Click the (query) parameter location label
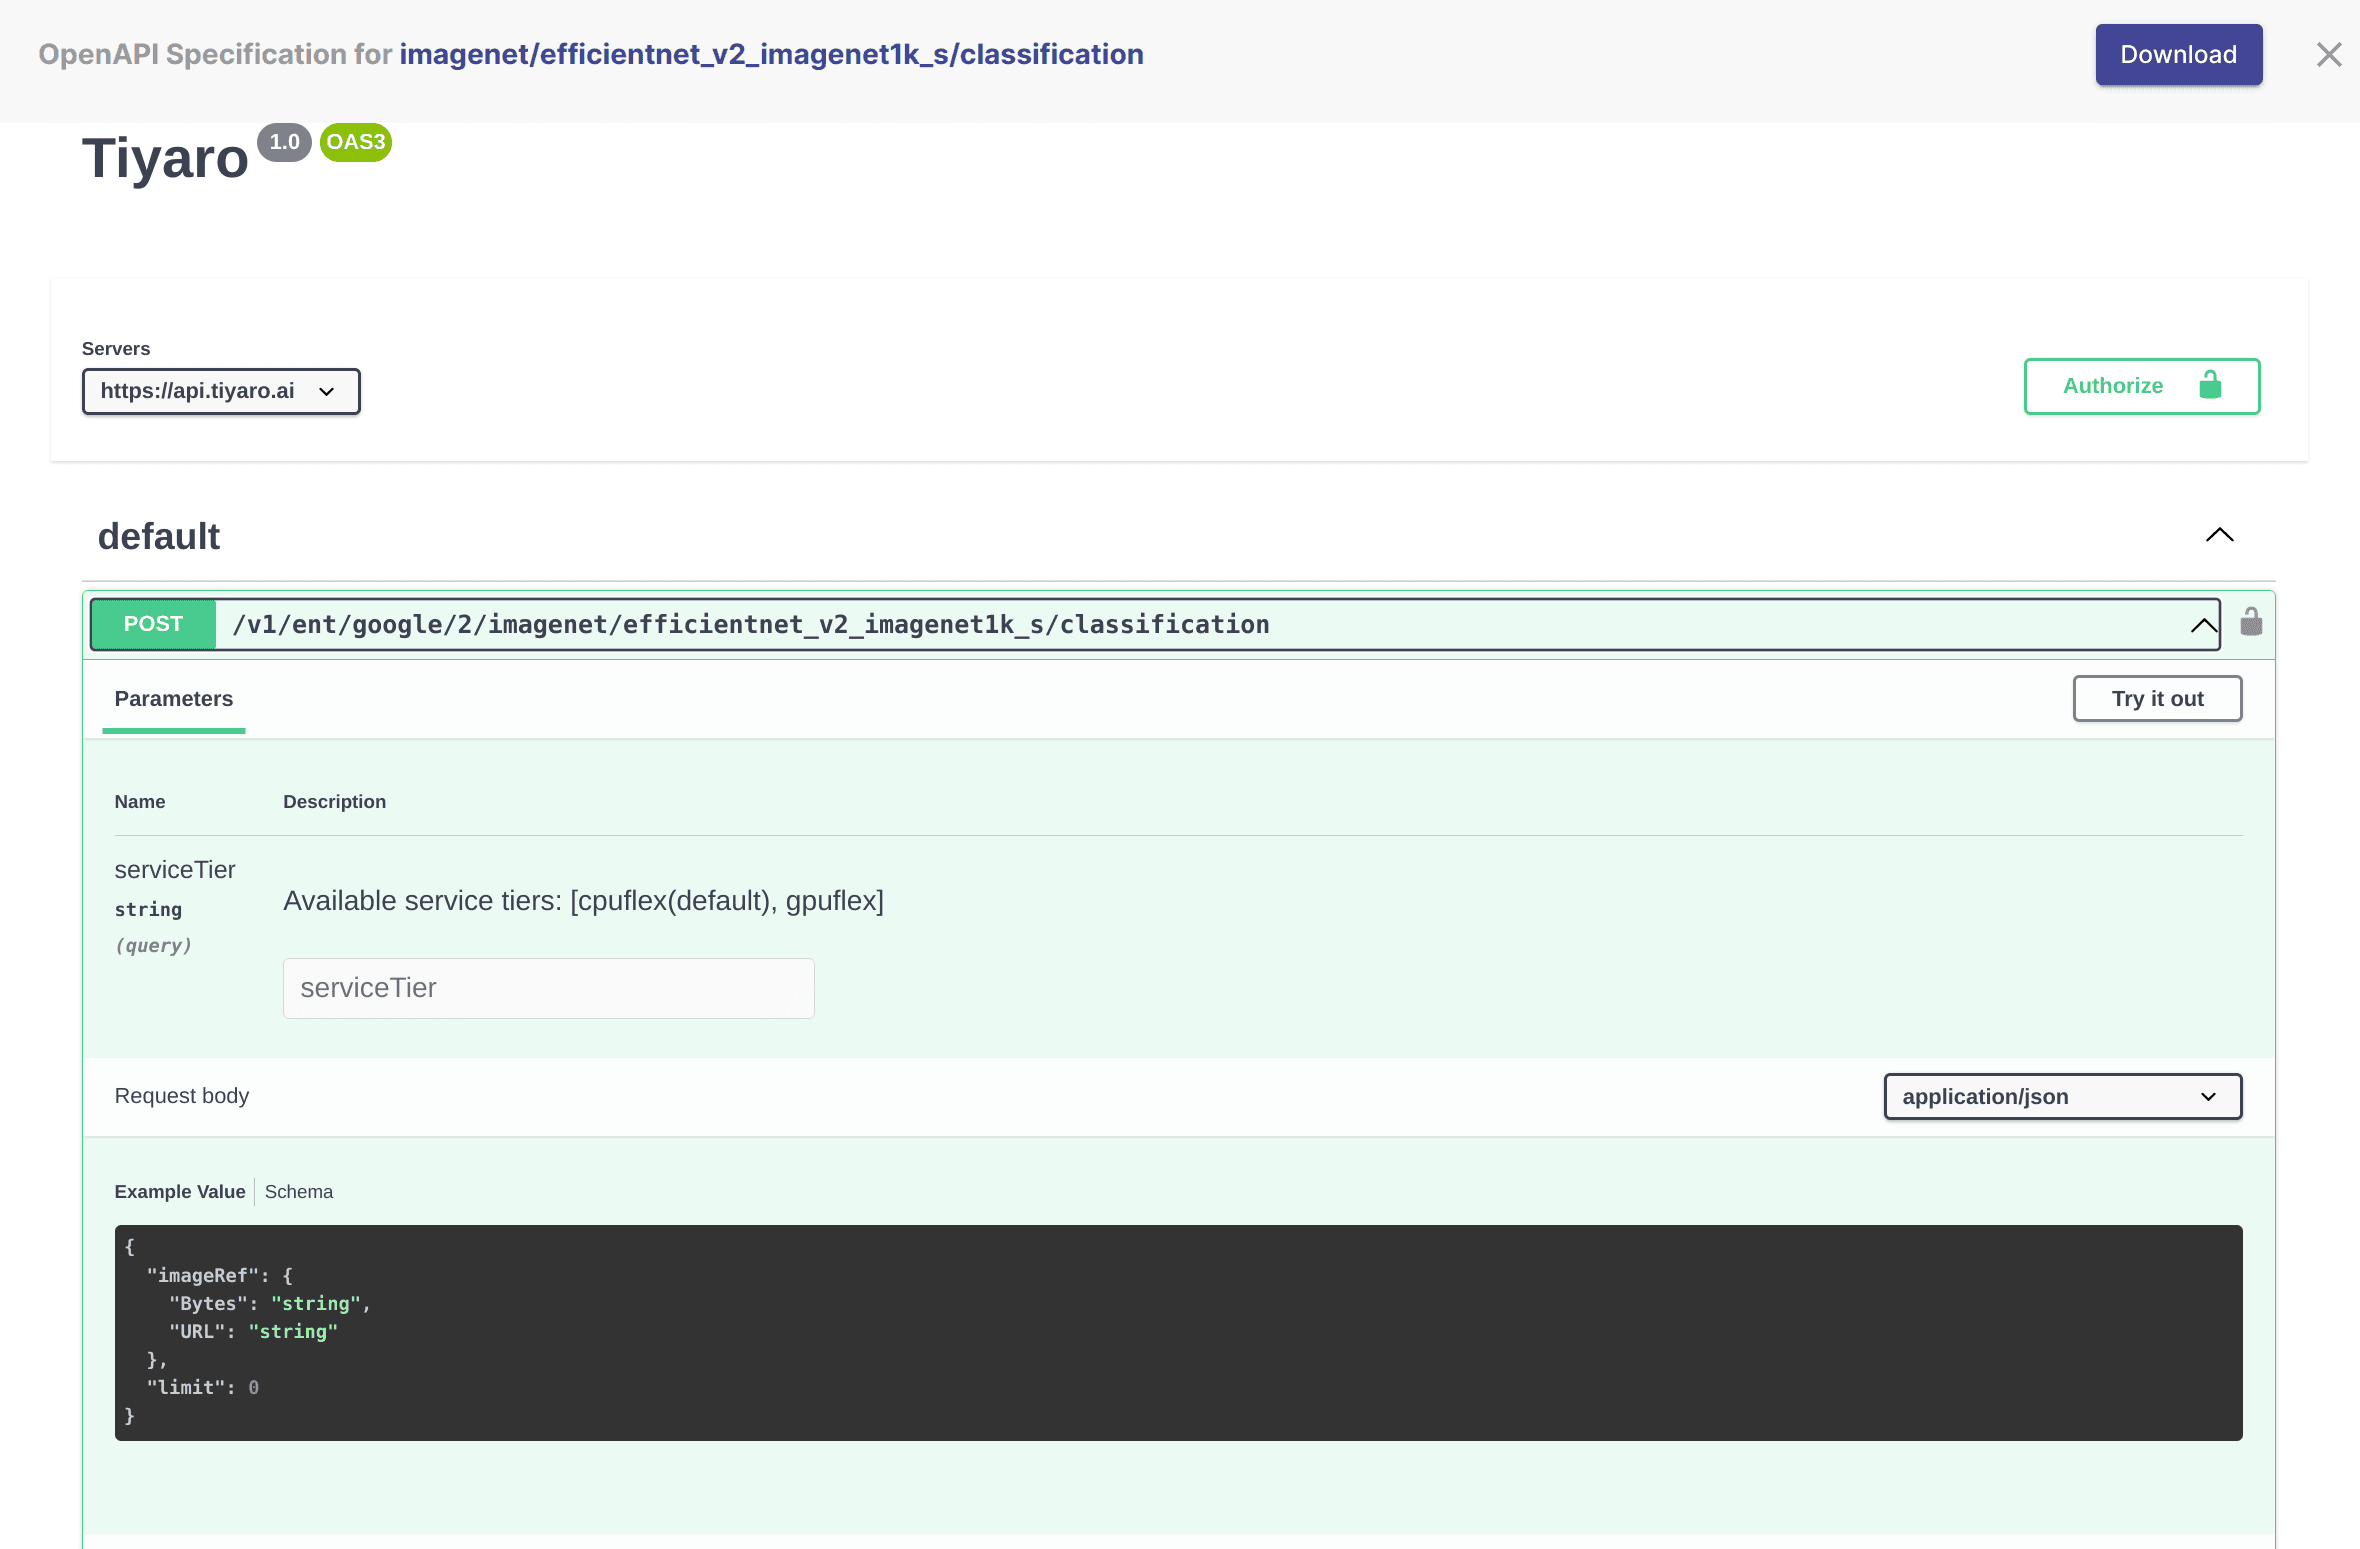 click(153, 945)
